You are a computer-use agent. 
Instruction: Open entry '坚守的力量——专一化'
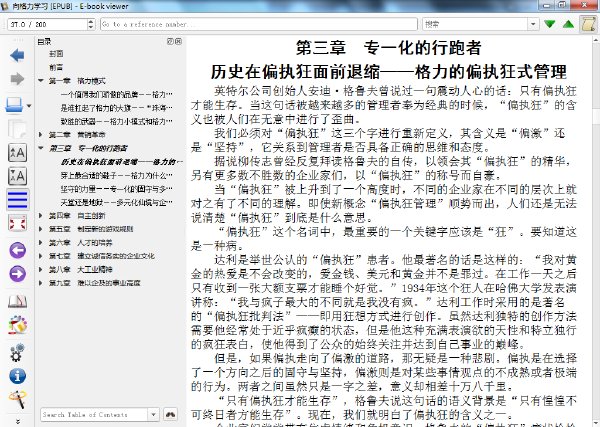point(116,189)
